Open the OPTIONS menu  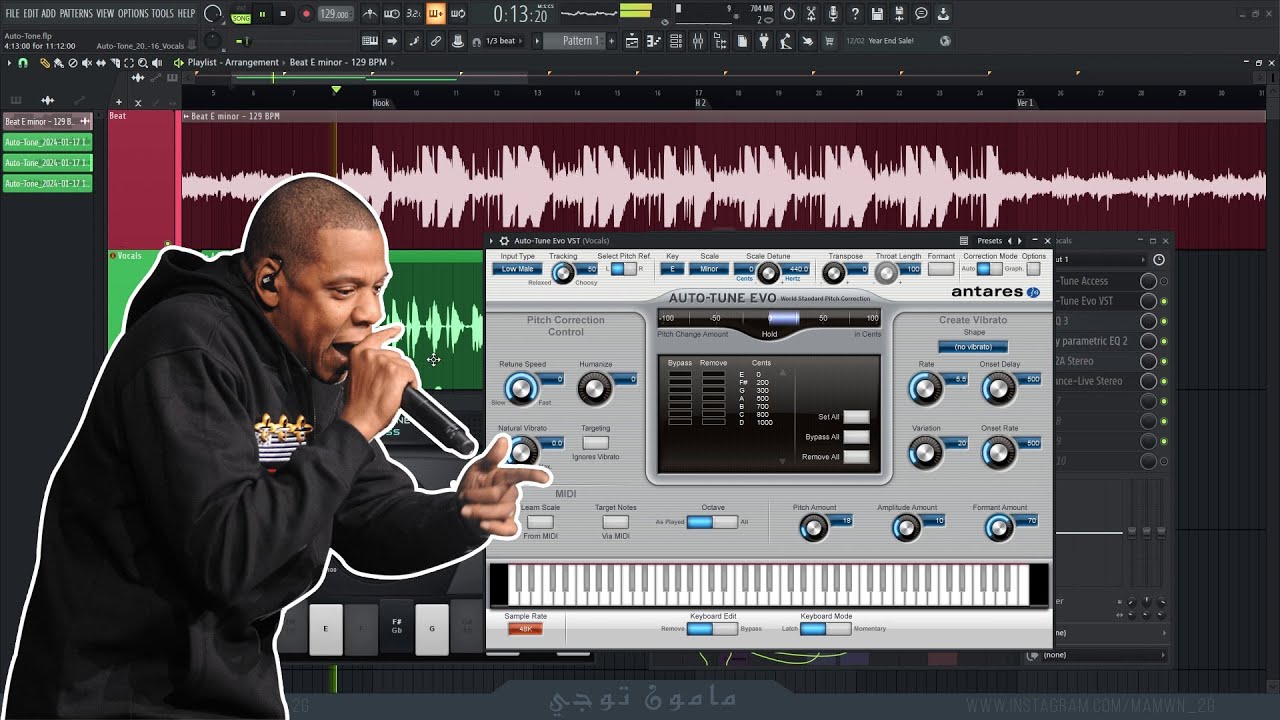pyautogui.click(x=133, y=13)
